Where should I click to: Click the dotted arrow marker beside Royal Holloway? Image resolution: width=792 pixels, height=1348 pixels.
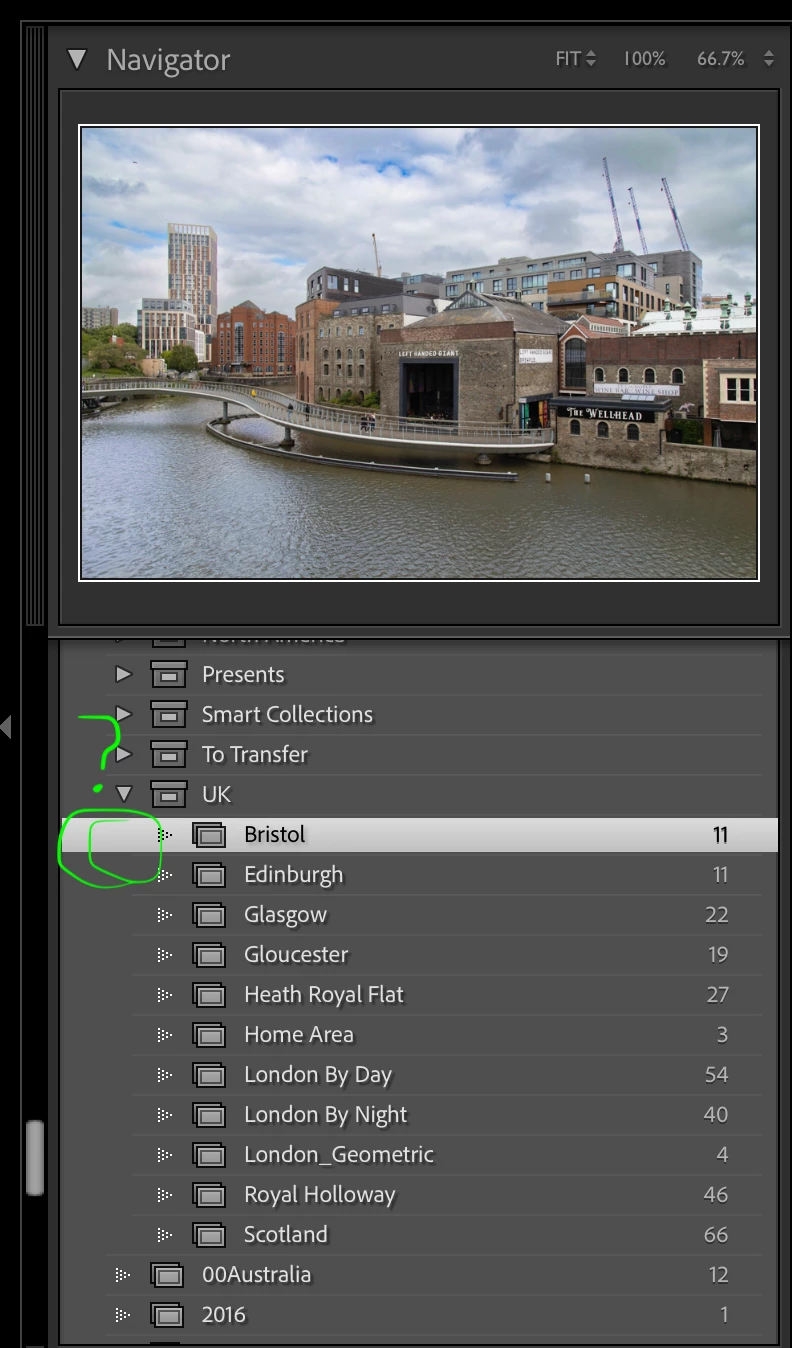tap(165, 1195)
